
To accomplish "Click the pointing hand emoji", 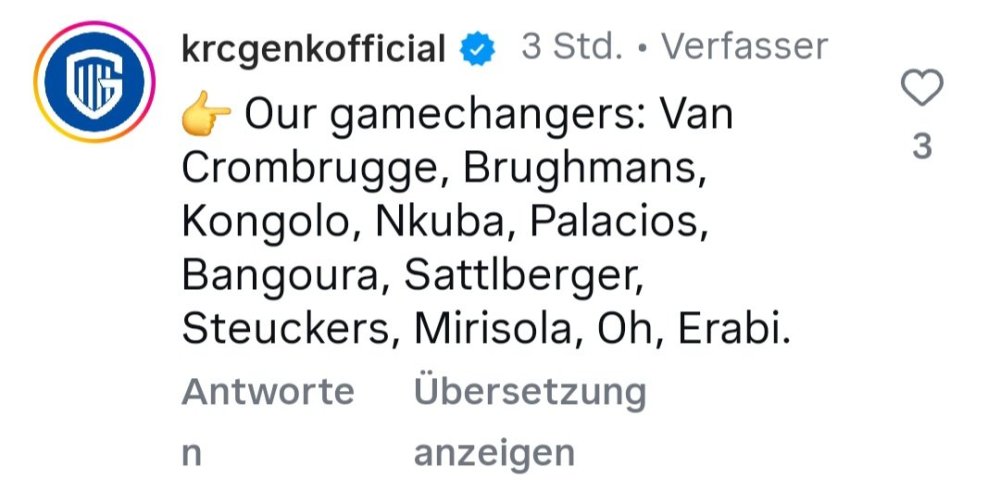I will [x=205, y=117].
